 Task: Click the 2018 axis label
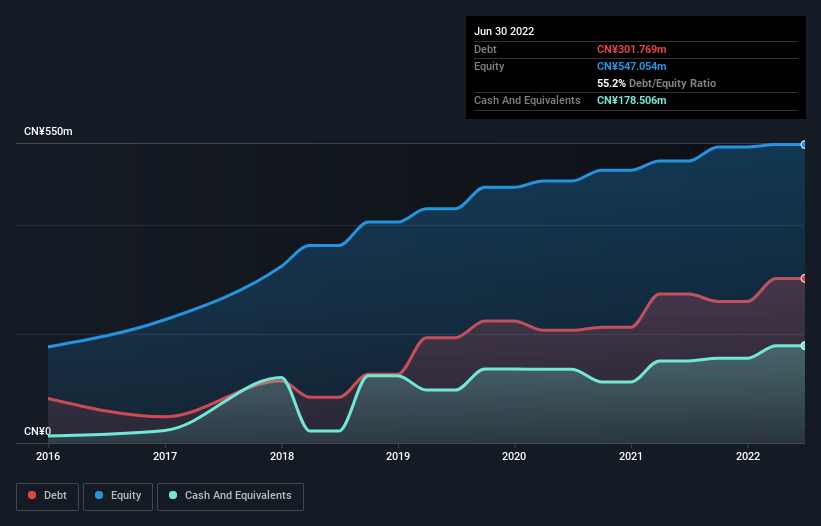point(282,456)
